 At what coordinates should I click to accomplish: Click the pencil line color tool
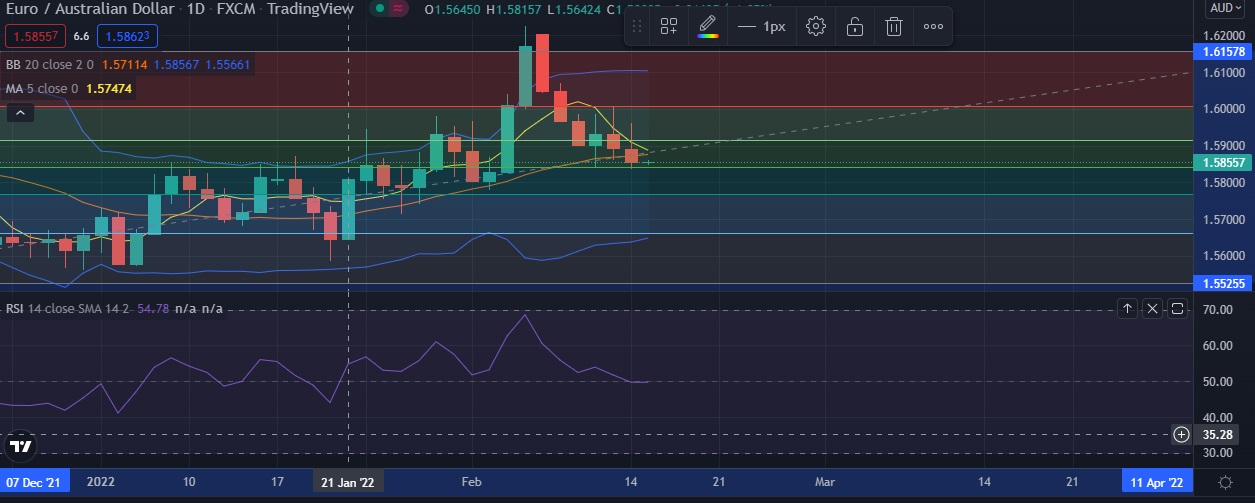pyautogui.click(x=707, y=27)
